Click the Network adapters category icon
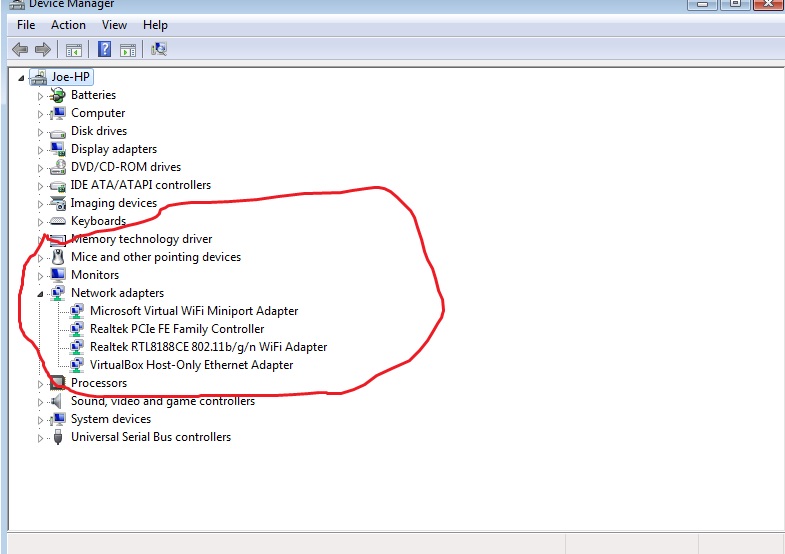 pyautogui.click(x=58, y=293)
